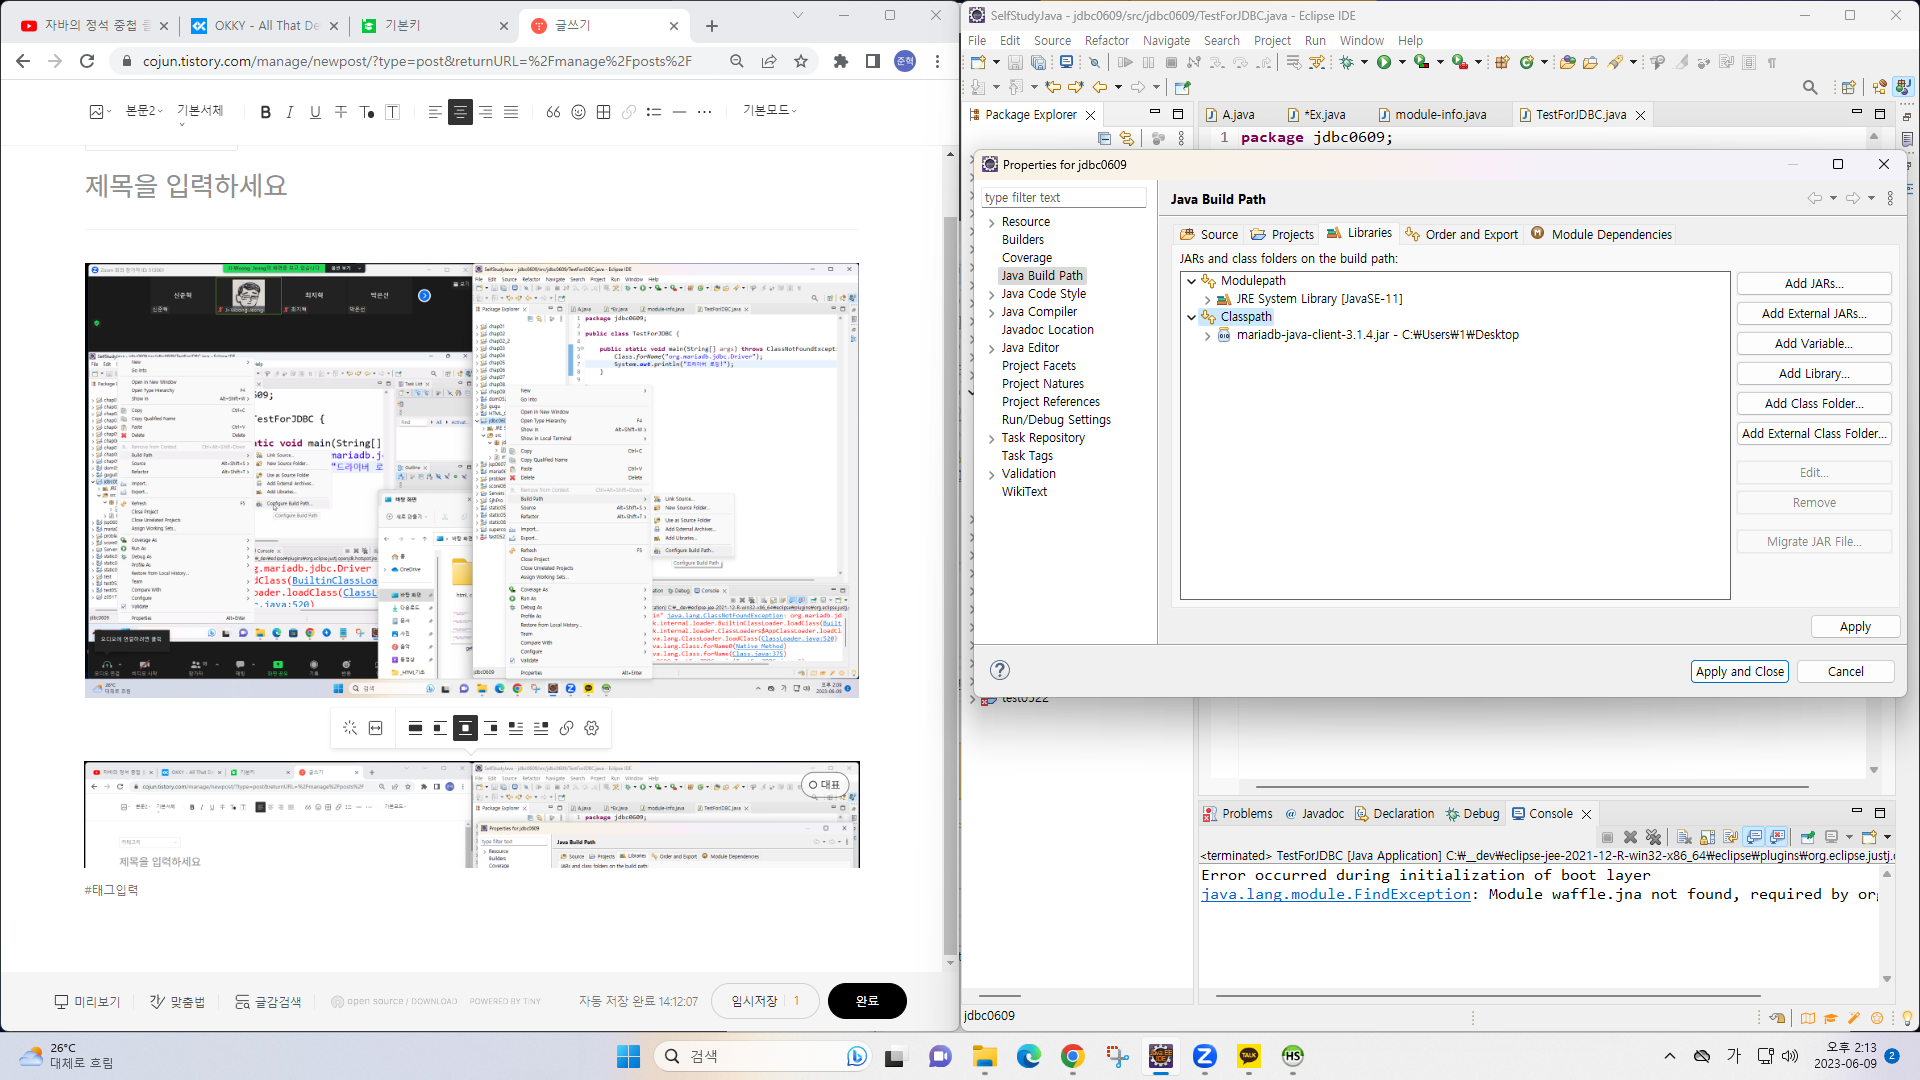
Task: Click the help question mark icon
Action: pos(999,670)
